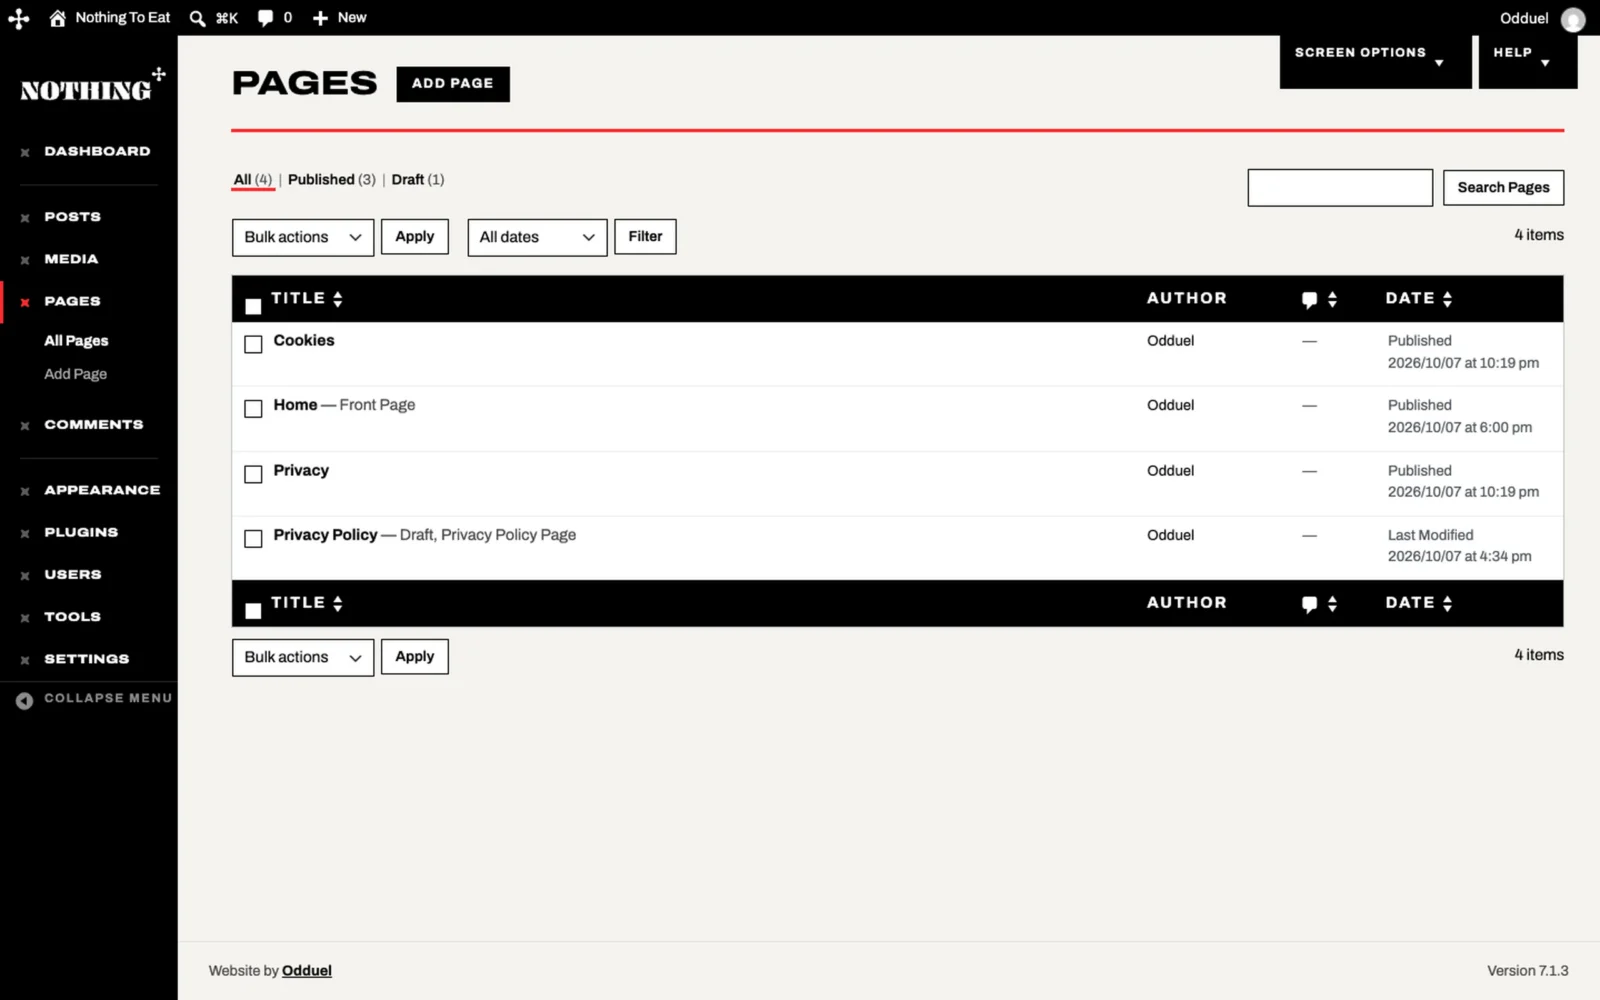Click the sort arrows next to the bottom Title
Screen dimensions: 1600x1000
point(338,603)
